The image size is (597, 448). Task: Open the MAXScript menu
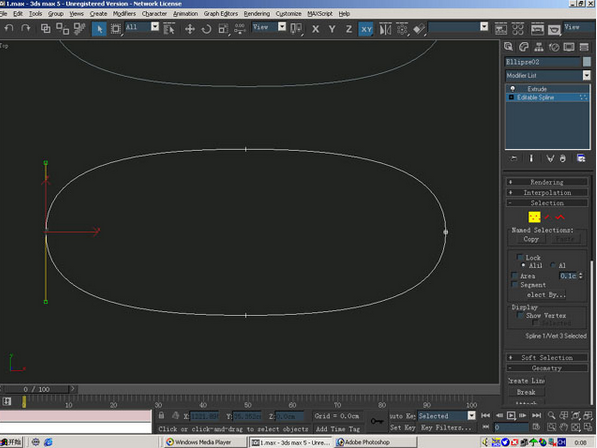click(320, 14)
